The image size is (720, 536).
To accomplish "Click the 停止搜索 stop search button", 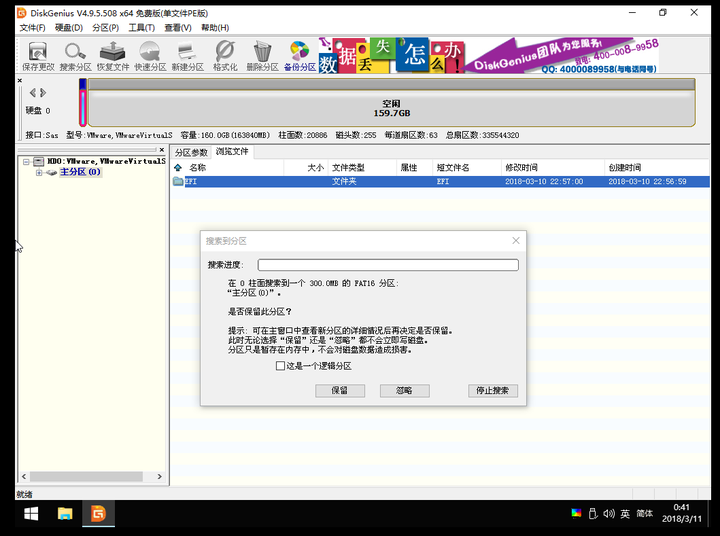I will [x=493, y=390].
